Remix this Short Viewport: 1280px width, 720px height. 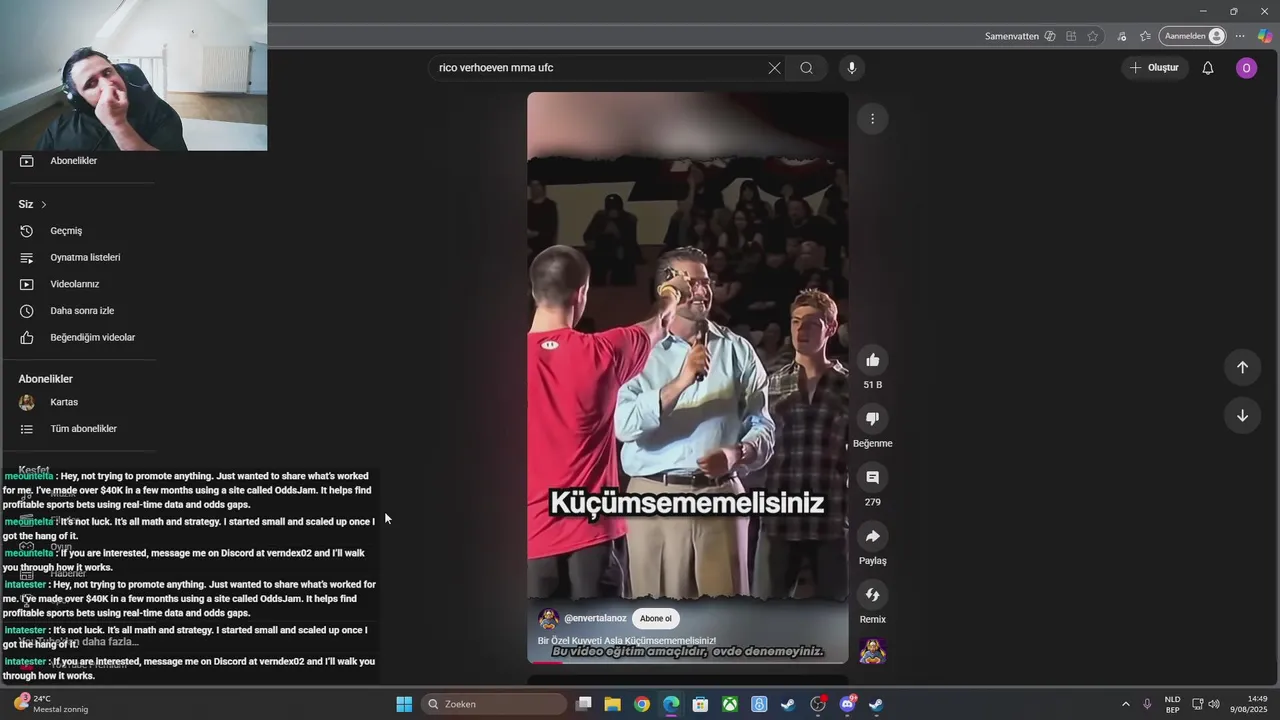872,595
